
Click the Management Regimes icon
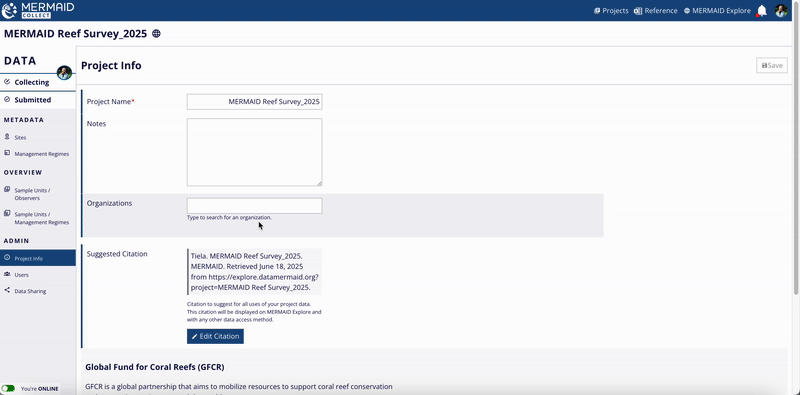7,153
